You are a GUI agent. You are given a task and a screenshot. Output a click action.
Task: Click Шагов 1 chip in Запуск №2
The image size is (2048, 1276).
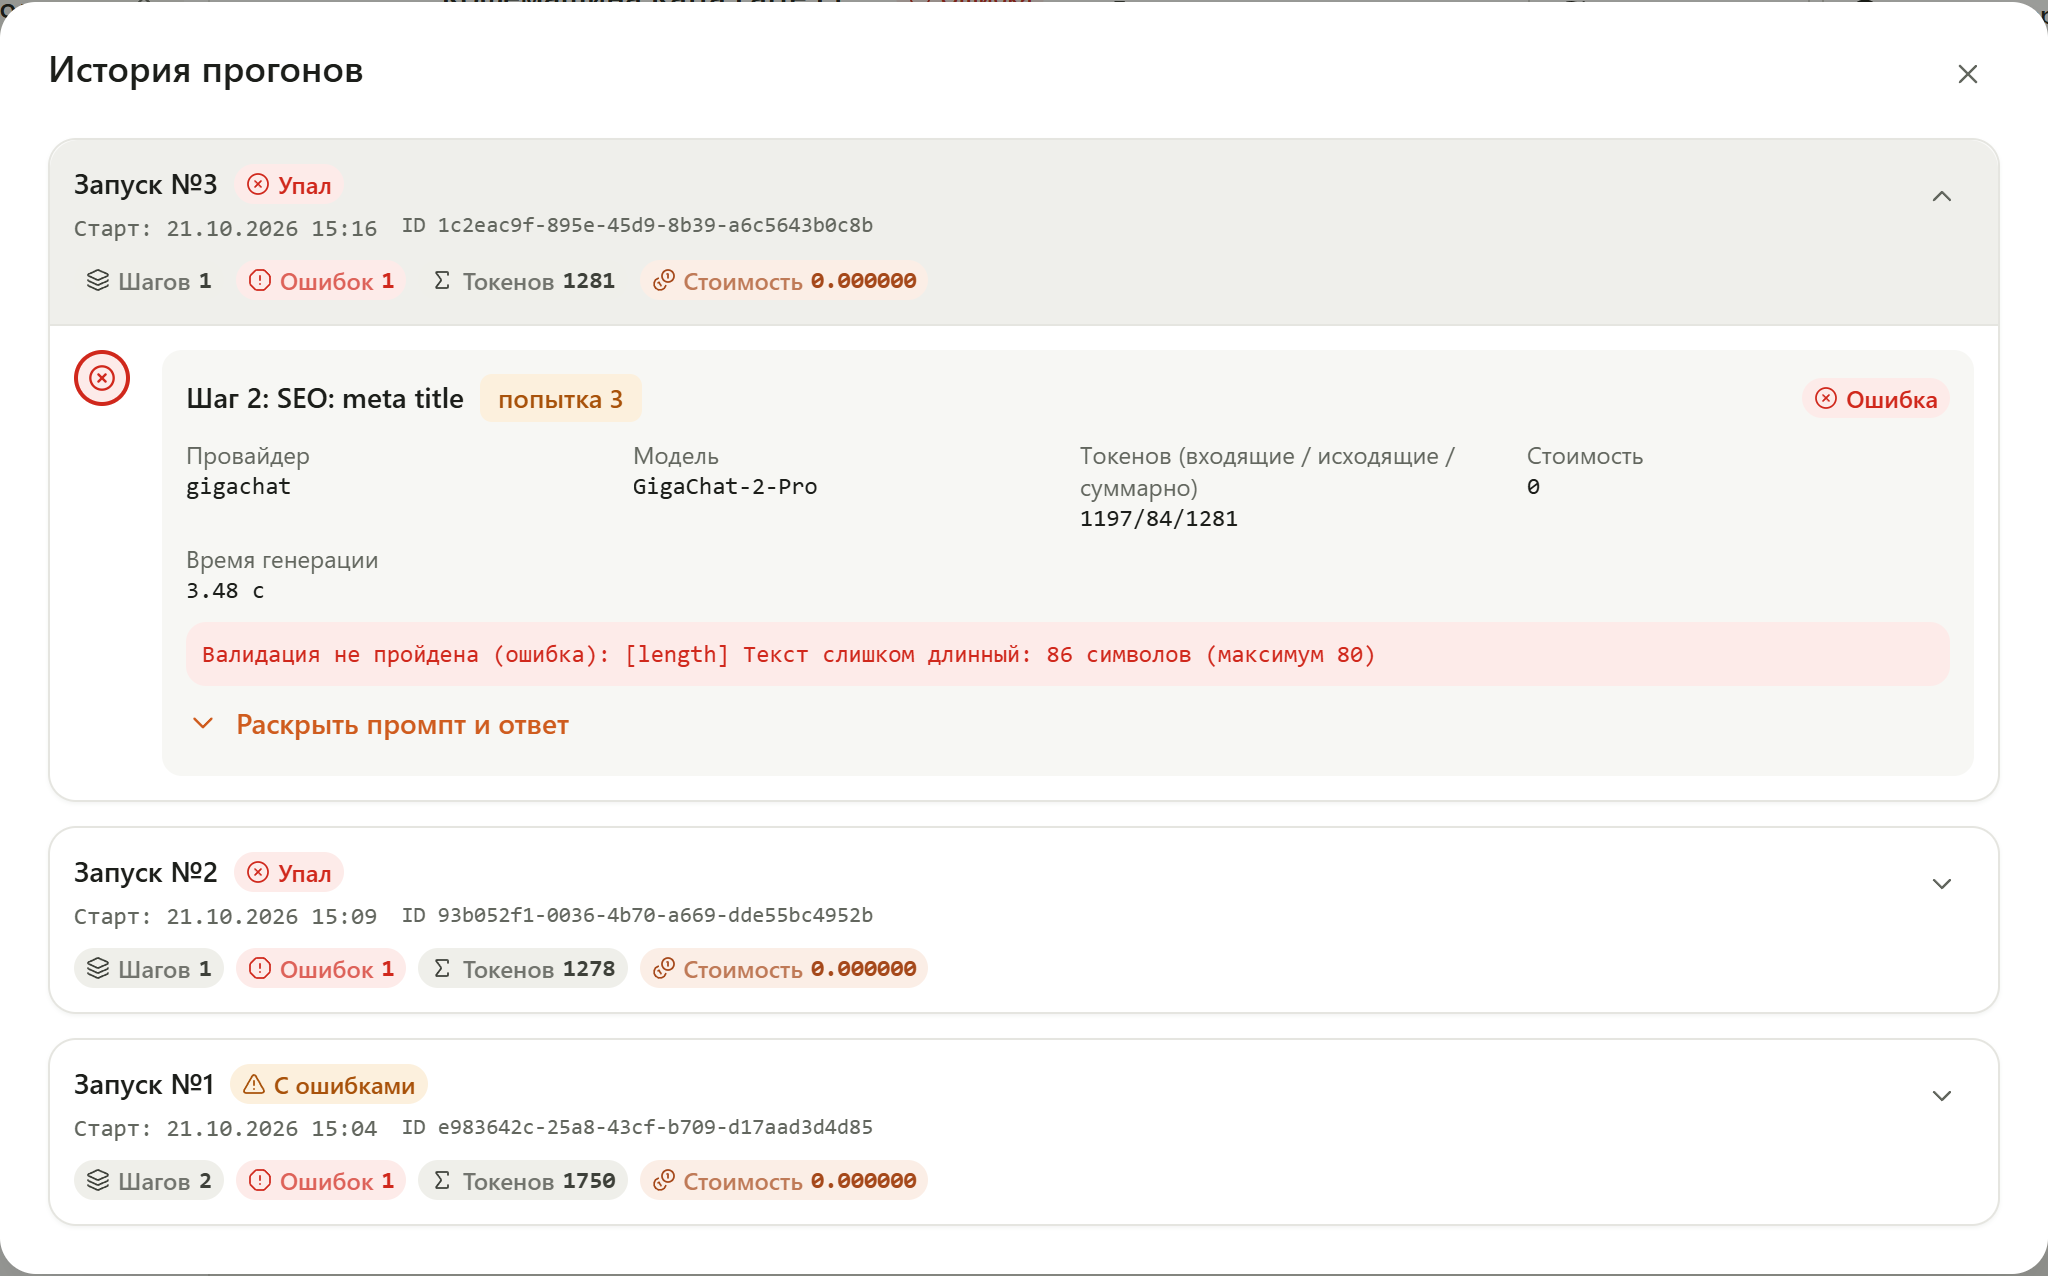coord(149,969)
